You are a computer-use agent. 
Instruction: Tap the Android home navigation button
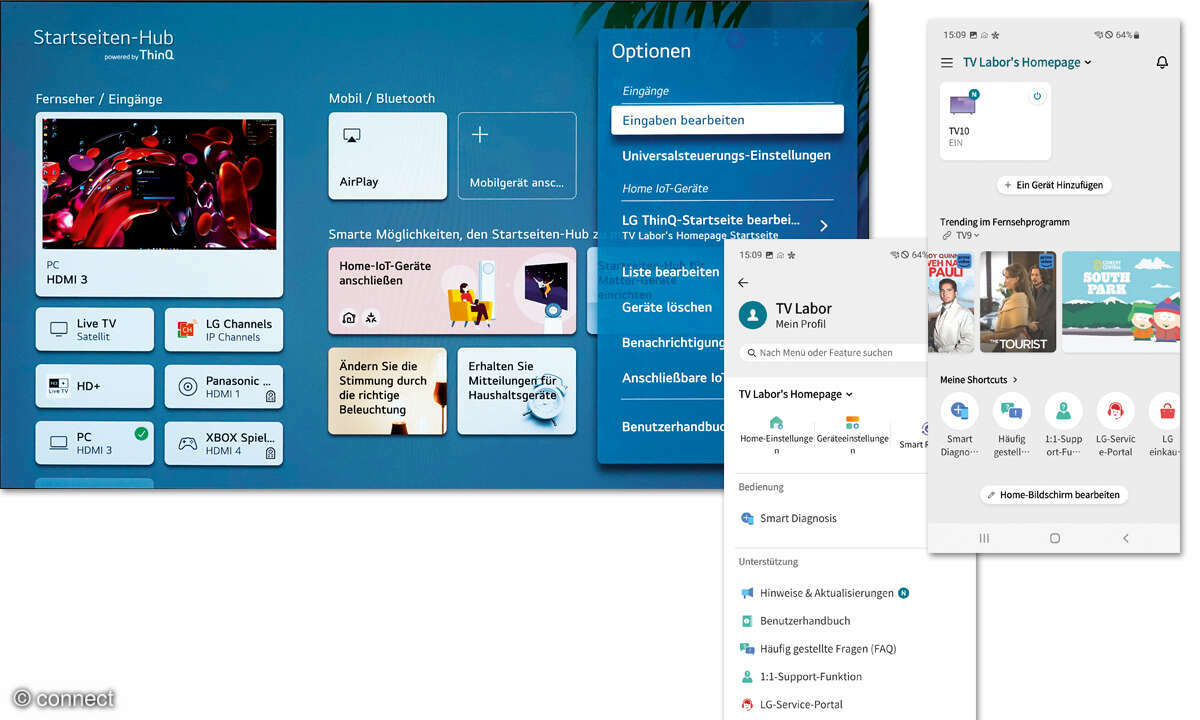click(x=1054, y=538)
